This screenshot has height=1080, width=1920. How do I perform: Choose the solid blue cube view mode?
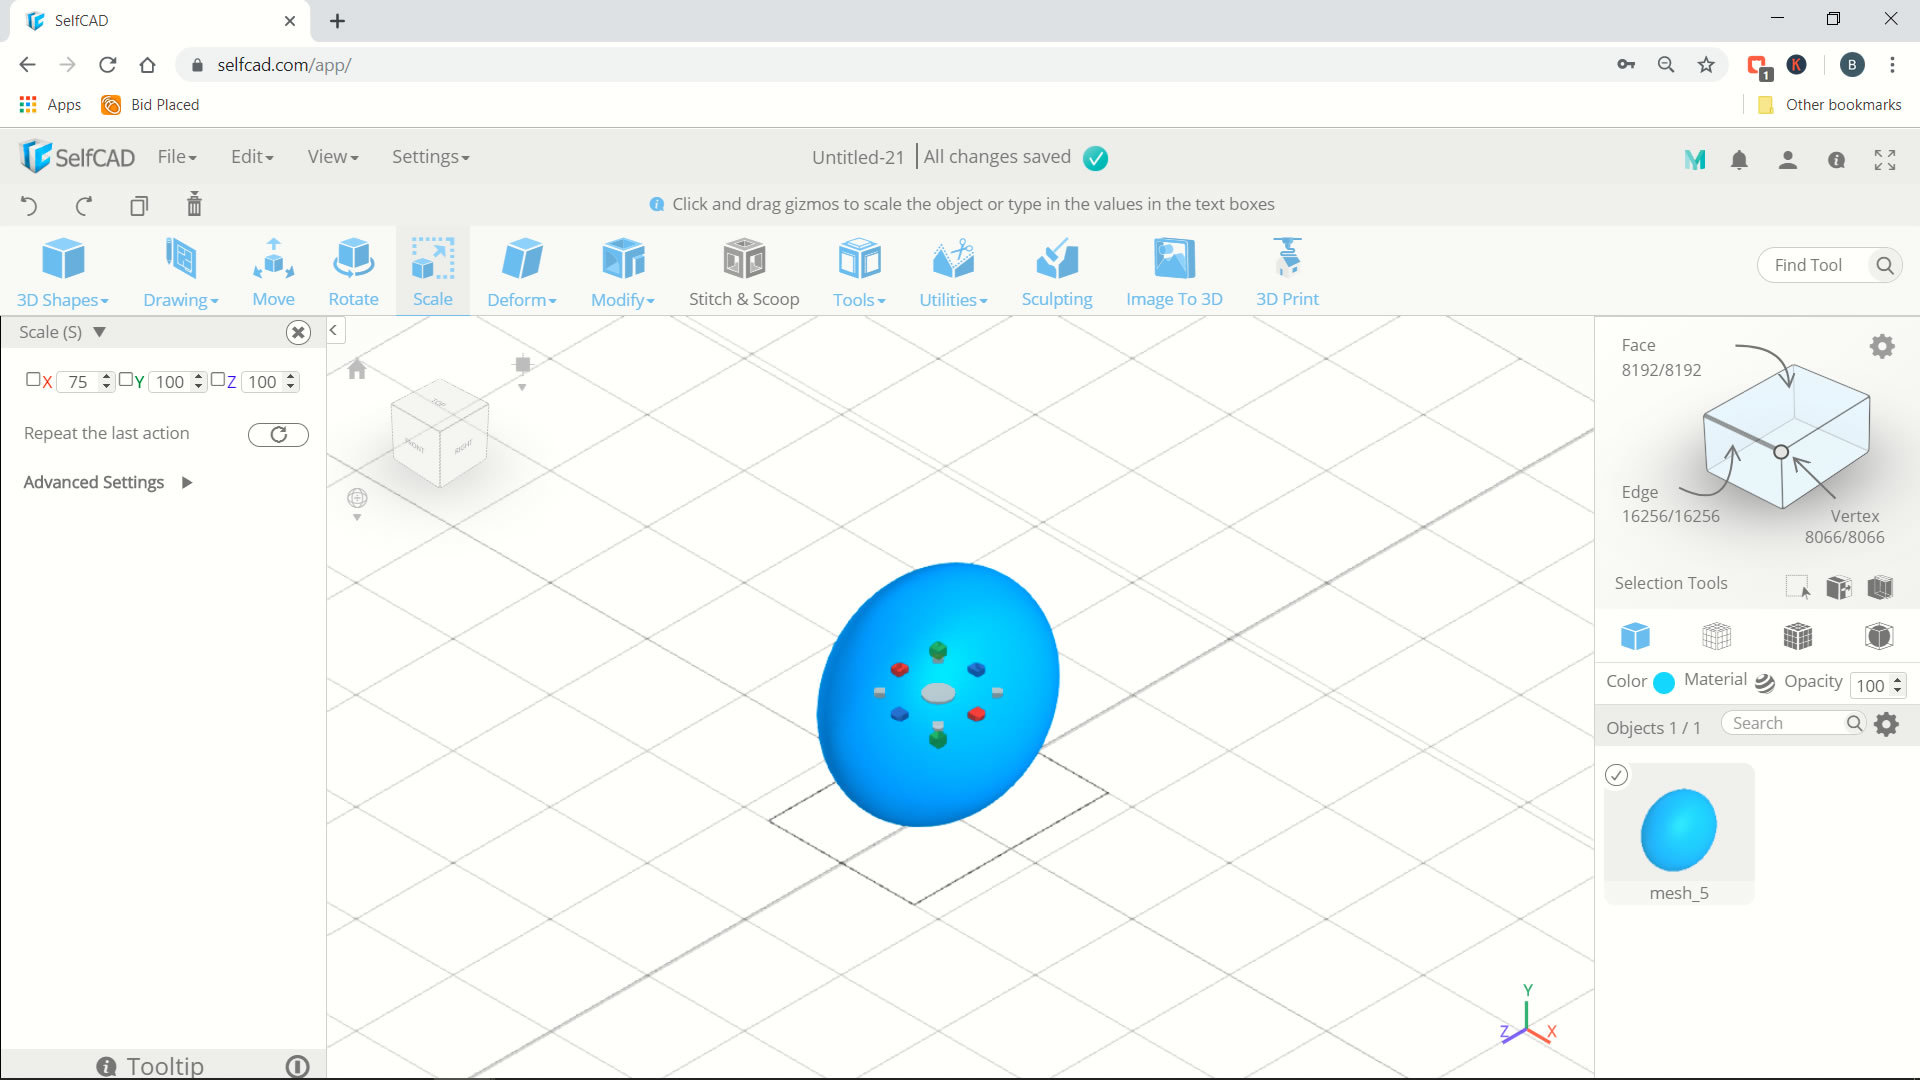(x=1635, y=636)
